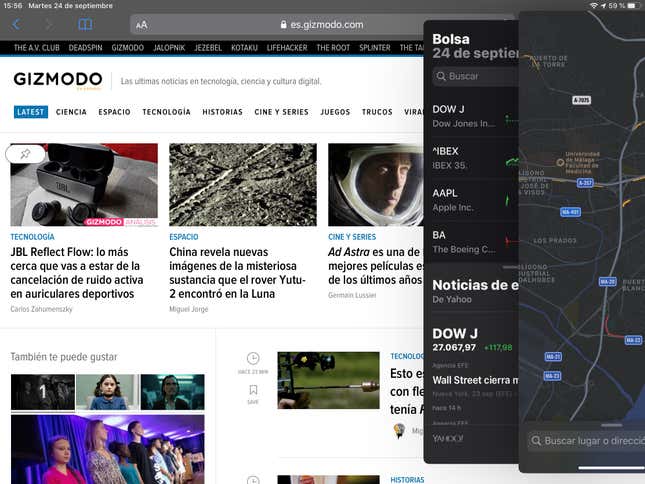The image size is (645, 484).
Task: Open the China revela nuevas imágenes headline
Action: coord(237,273)
